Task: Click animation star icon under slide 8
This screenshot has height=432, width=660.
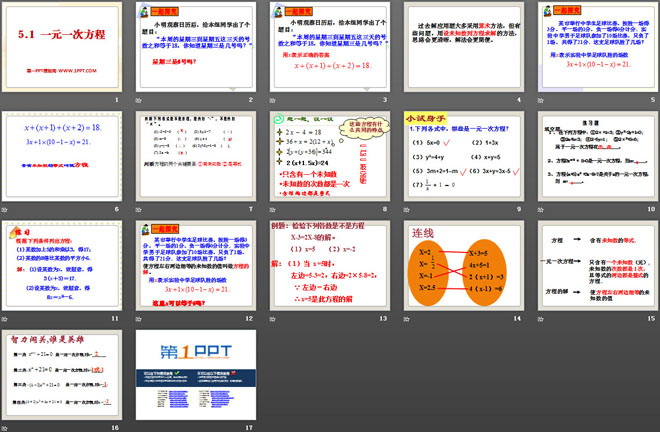Action: coord(272,210)
